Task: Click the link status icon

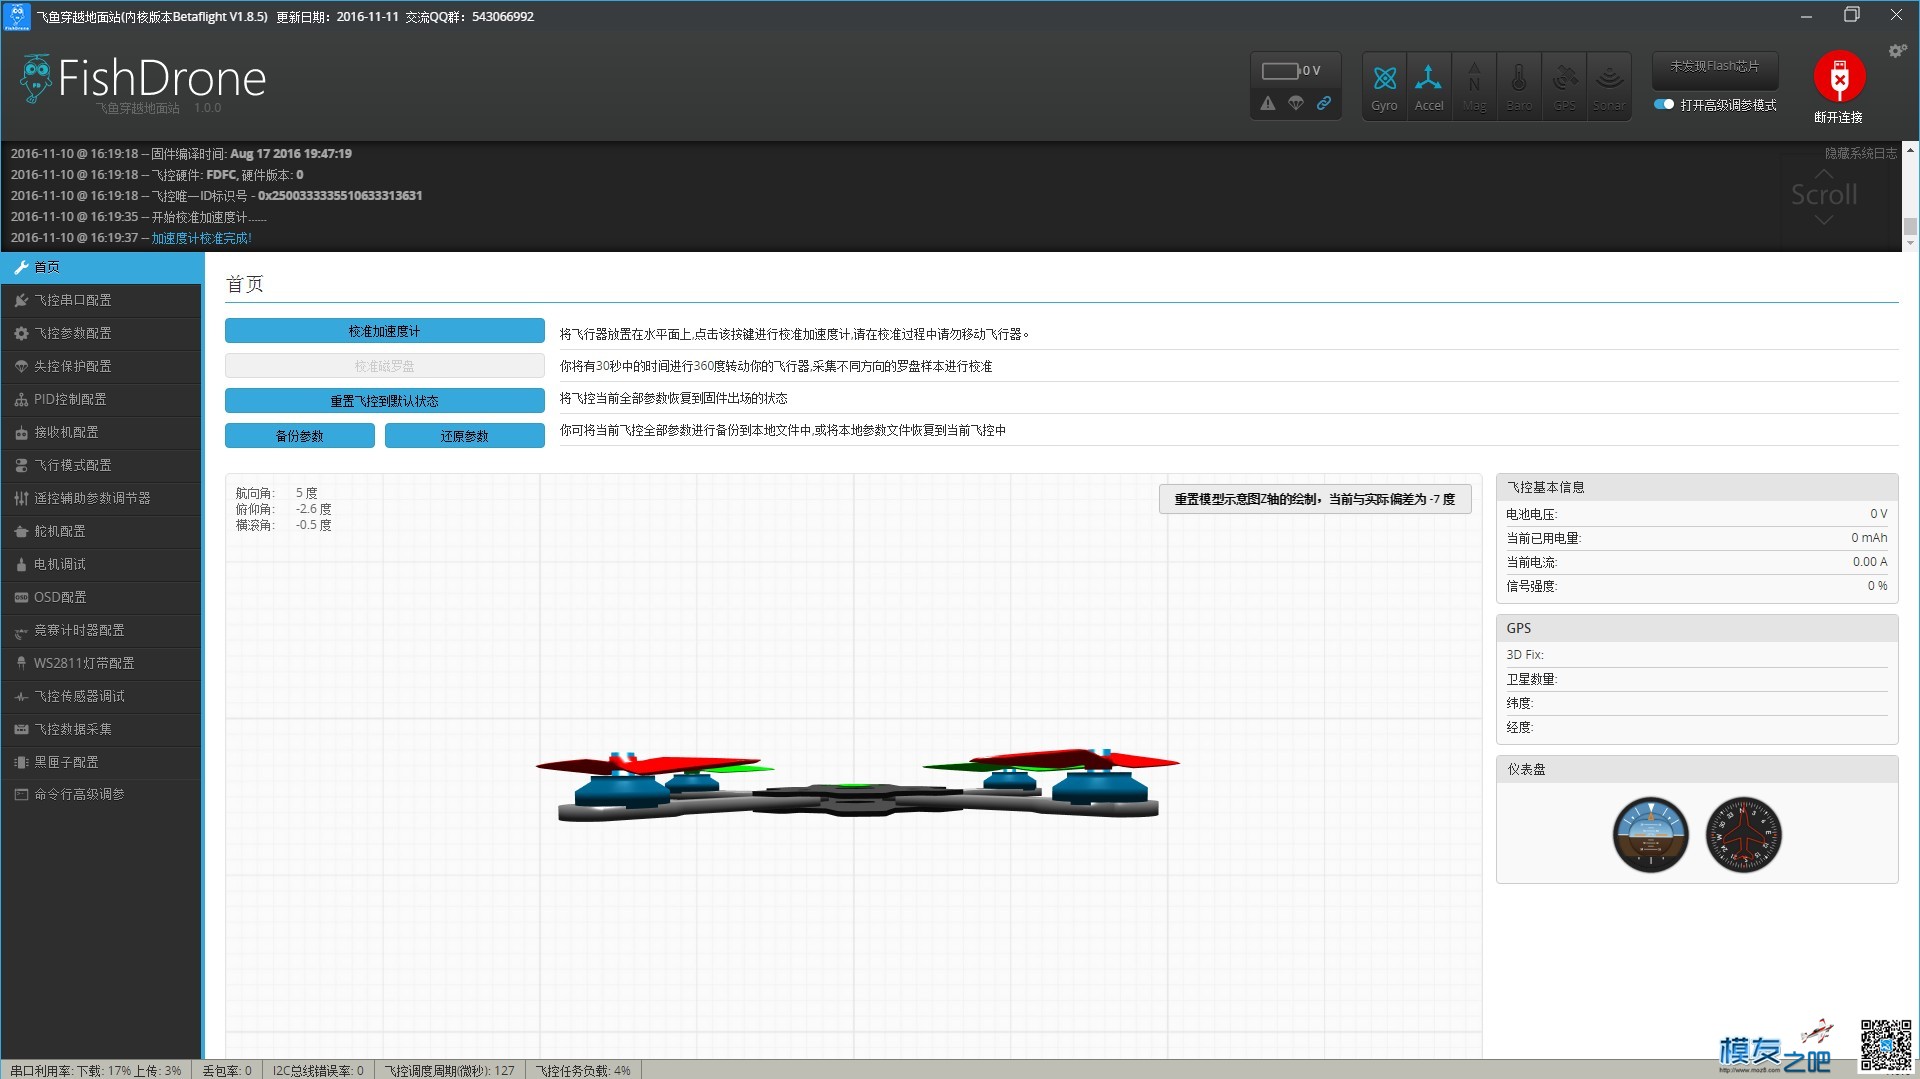Action: pos(1324,103)
